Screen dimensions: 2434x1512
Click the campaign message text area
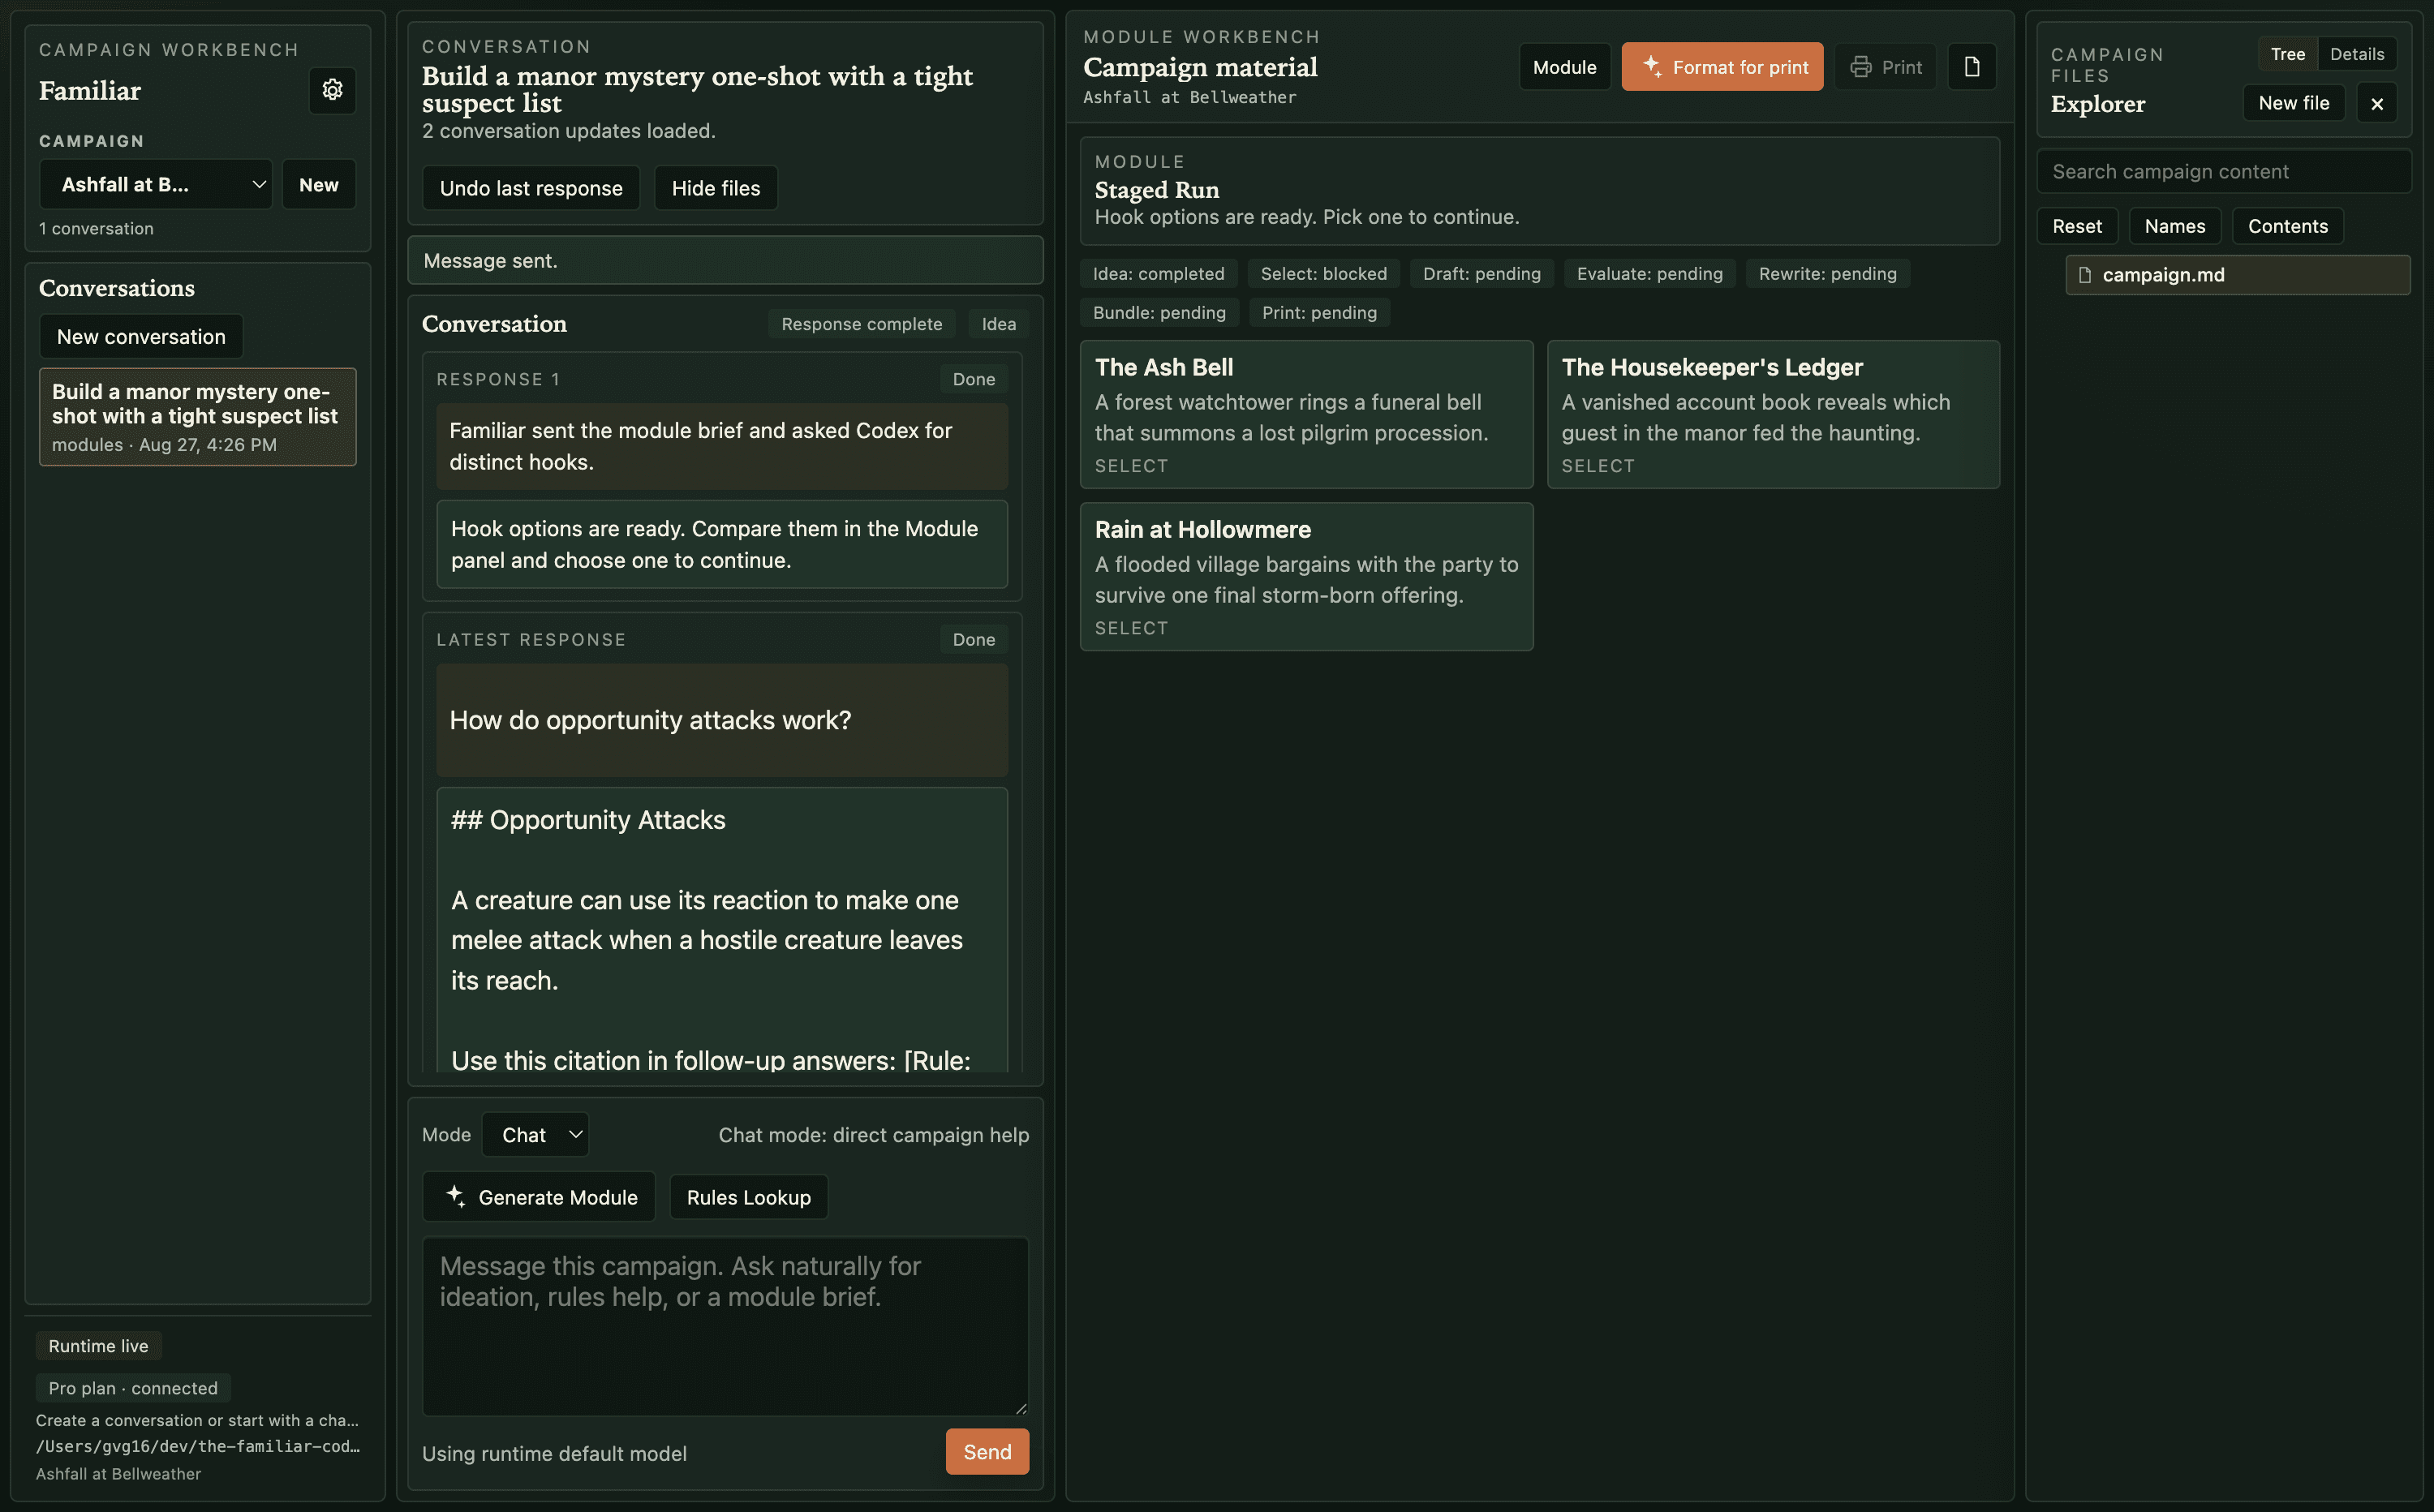[725, 1326]
